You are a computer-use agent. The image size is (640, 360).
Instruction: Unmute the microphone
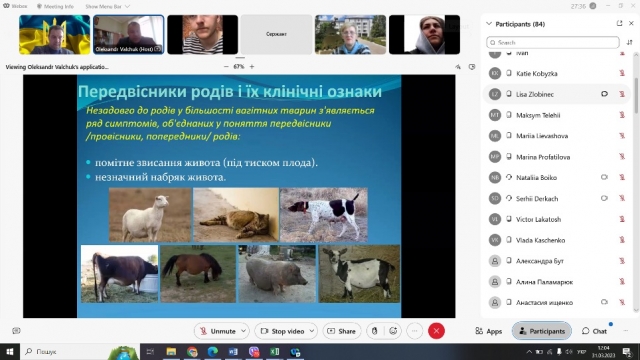(x=217, y=331)
